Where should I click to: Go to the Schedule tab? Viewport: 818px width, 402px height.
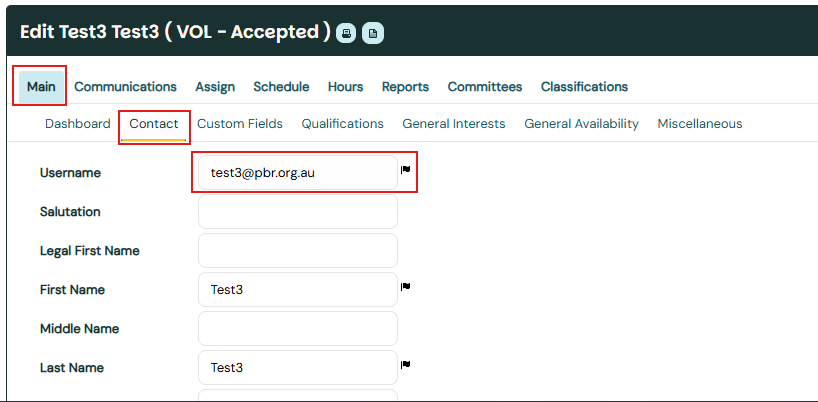point(281,87)
